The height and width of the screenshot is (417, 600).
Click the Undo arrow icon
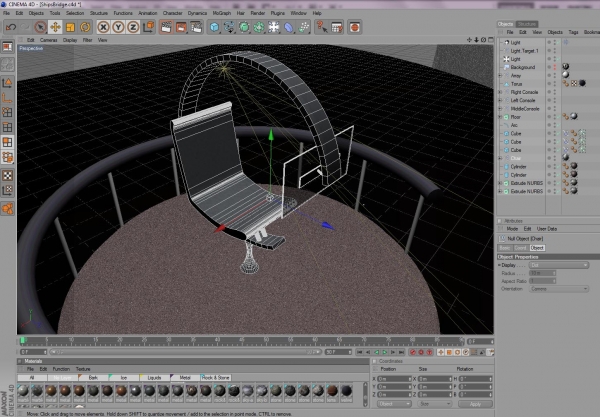click(11, 27)
